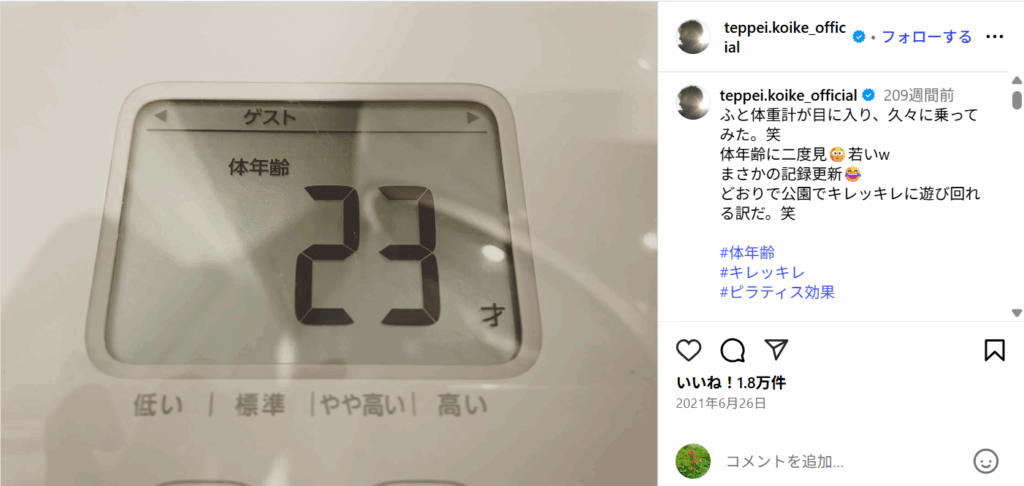The width and height of the screenshot is (1024, 486).
Task: Save post using the bookmark icon
Action: 994,351
